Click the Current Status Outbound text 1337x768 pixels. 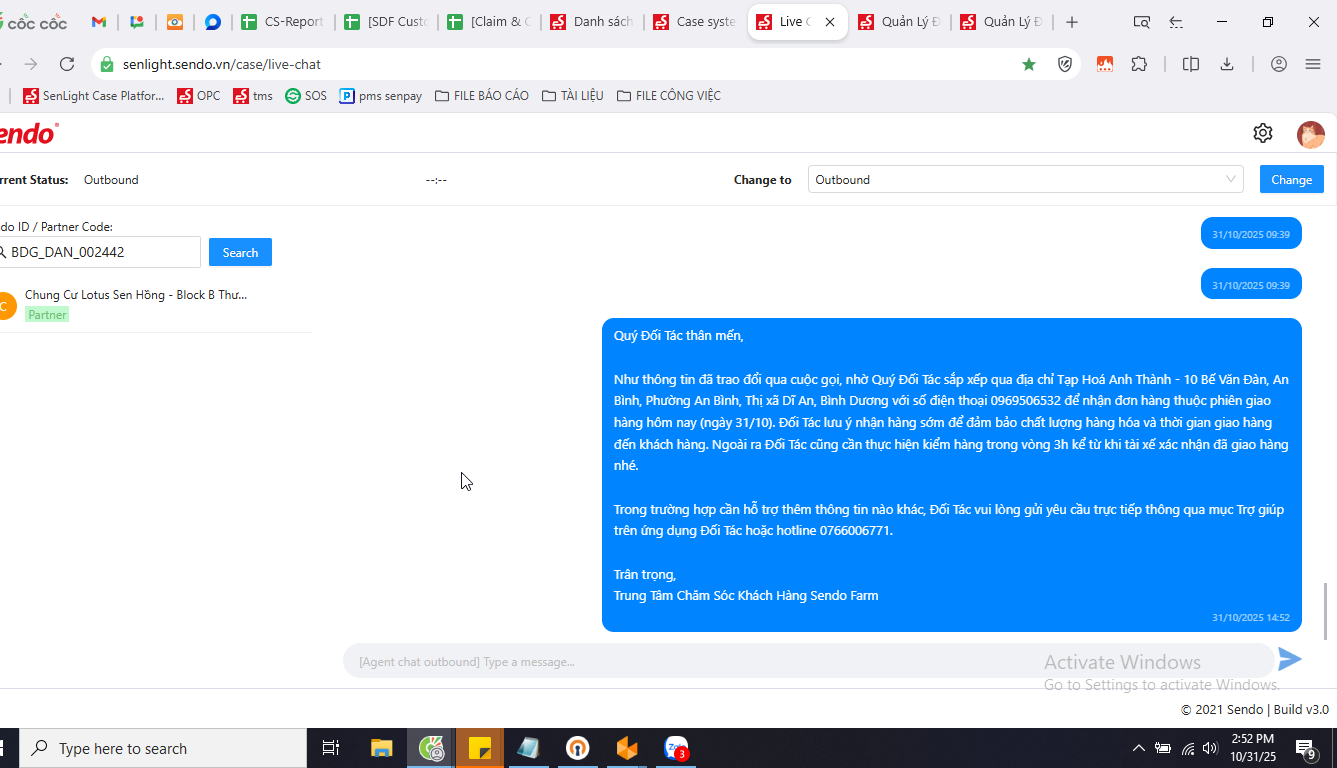pyautogui.click(x=111, y=180)
